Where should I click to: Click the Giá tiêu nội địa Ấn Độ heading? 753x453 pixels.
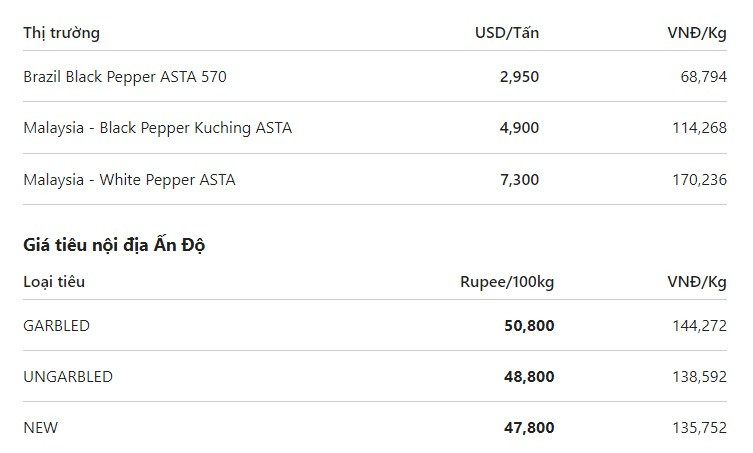114,245
